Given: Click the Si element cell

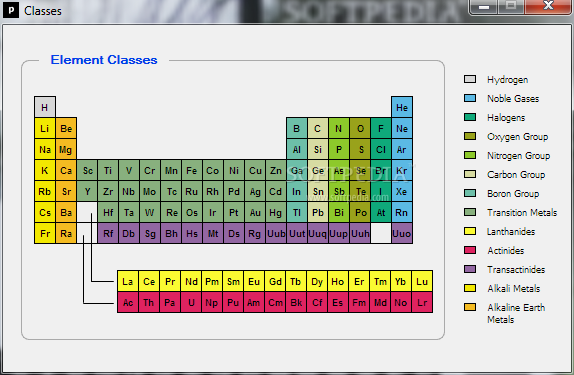Looking at the screenshot, I should click(318, 149).
